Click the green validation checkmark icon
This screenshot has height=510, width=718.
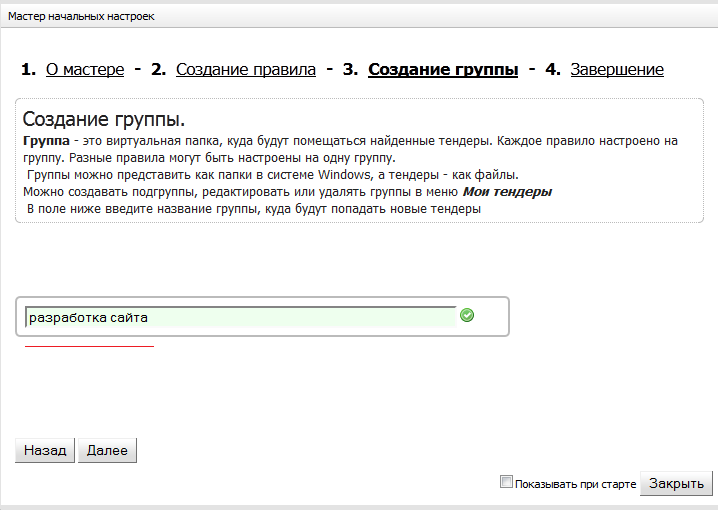point(467,315)
